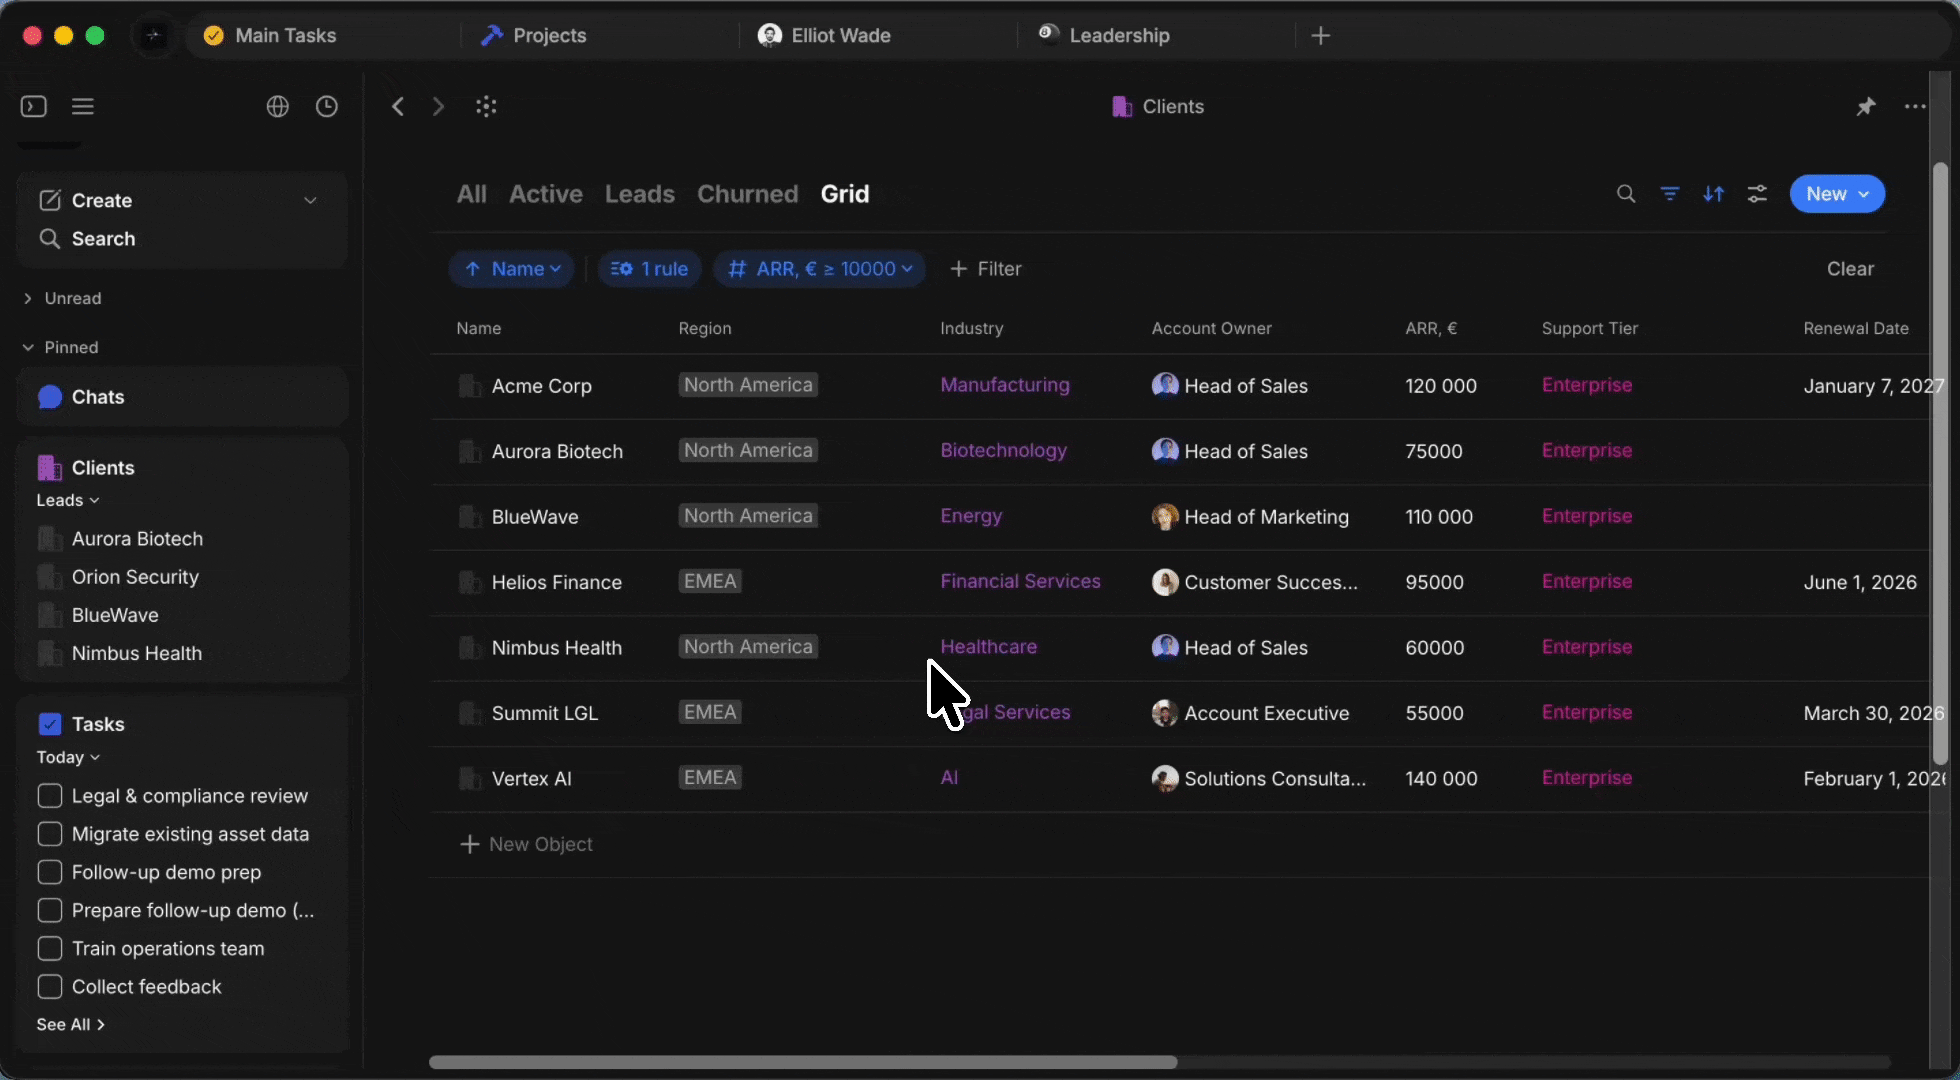The height and width of the screenshot is (1080, 1960).
Task: Open view settings sliders icon
Action: pos(1757,194)
